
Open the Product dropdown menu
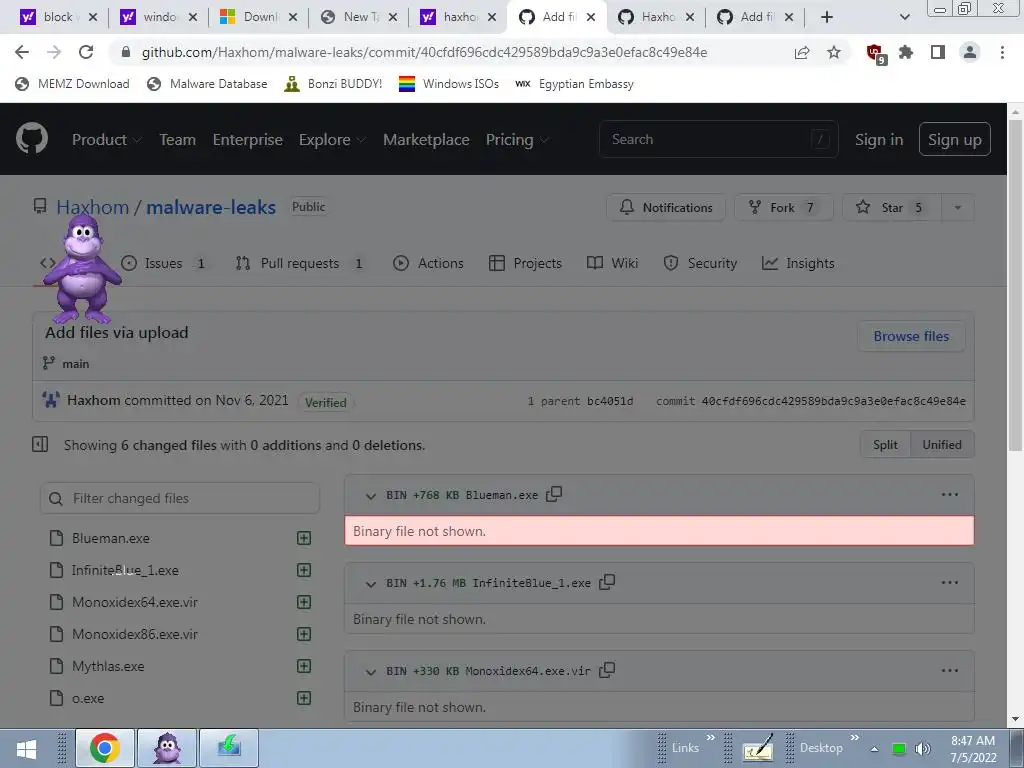[106, 139]
